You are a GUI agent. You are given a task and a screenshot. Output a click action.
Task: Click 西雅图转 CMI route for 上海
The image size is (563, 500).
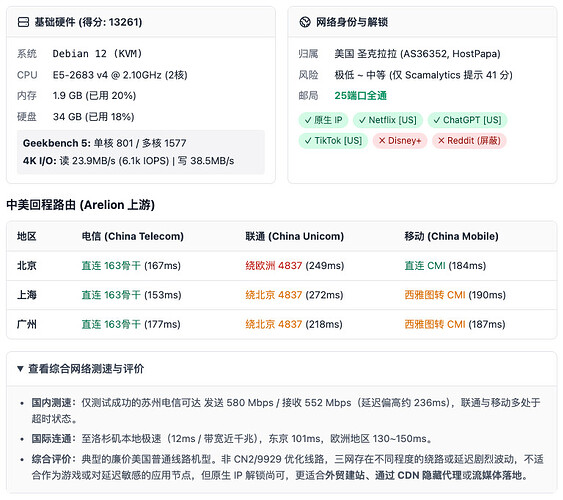pos(435,295)
